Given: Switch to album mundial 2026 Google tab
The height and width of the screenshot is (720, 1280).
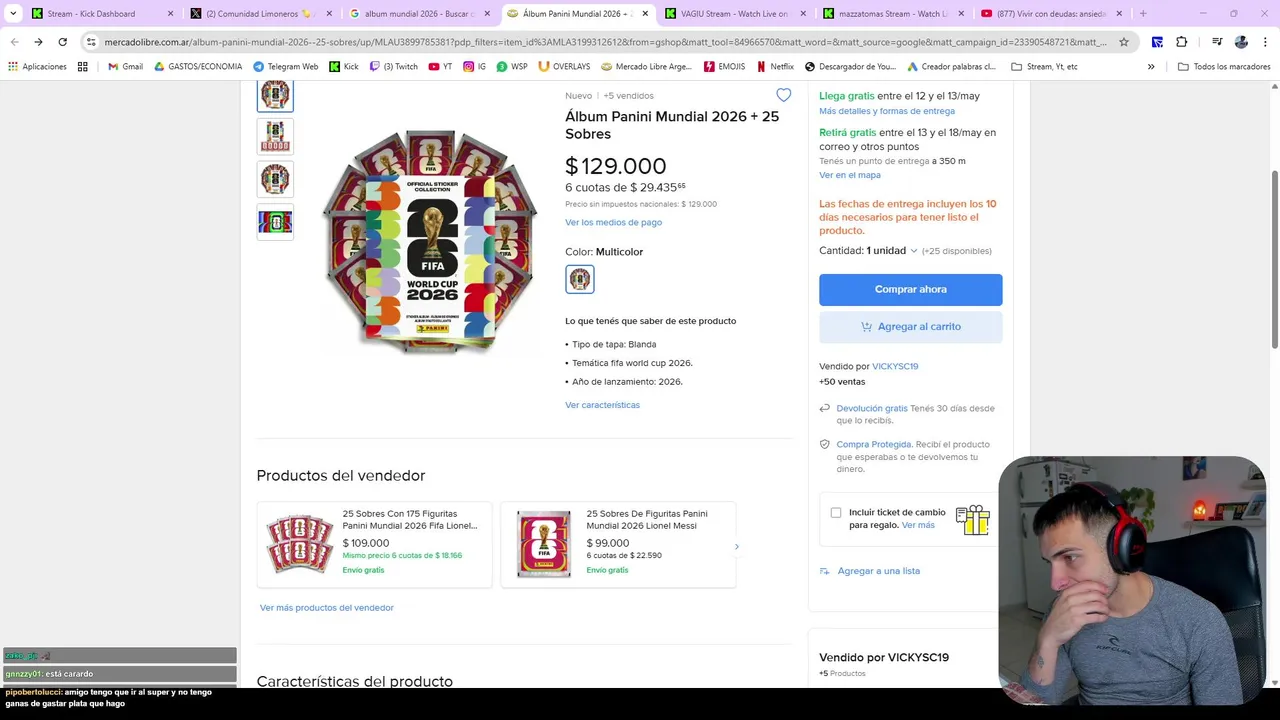Looking at the screenshot, I should tap(419, 14).
